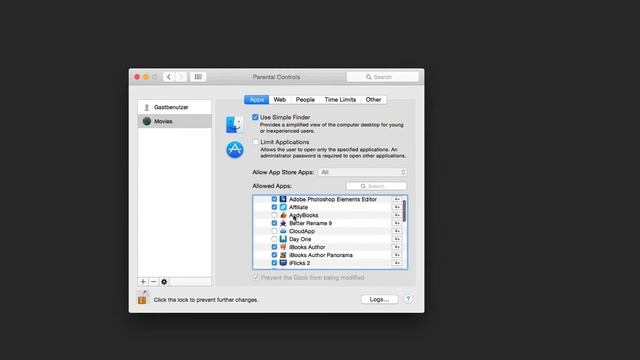Open the gear action menu below the user list
Viewport: 640px width, 360px height.
[164, 282]
